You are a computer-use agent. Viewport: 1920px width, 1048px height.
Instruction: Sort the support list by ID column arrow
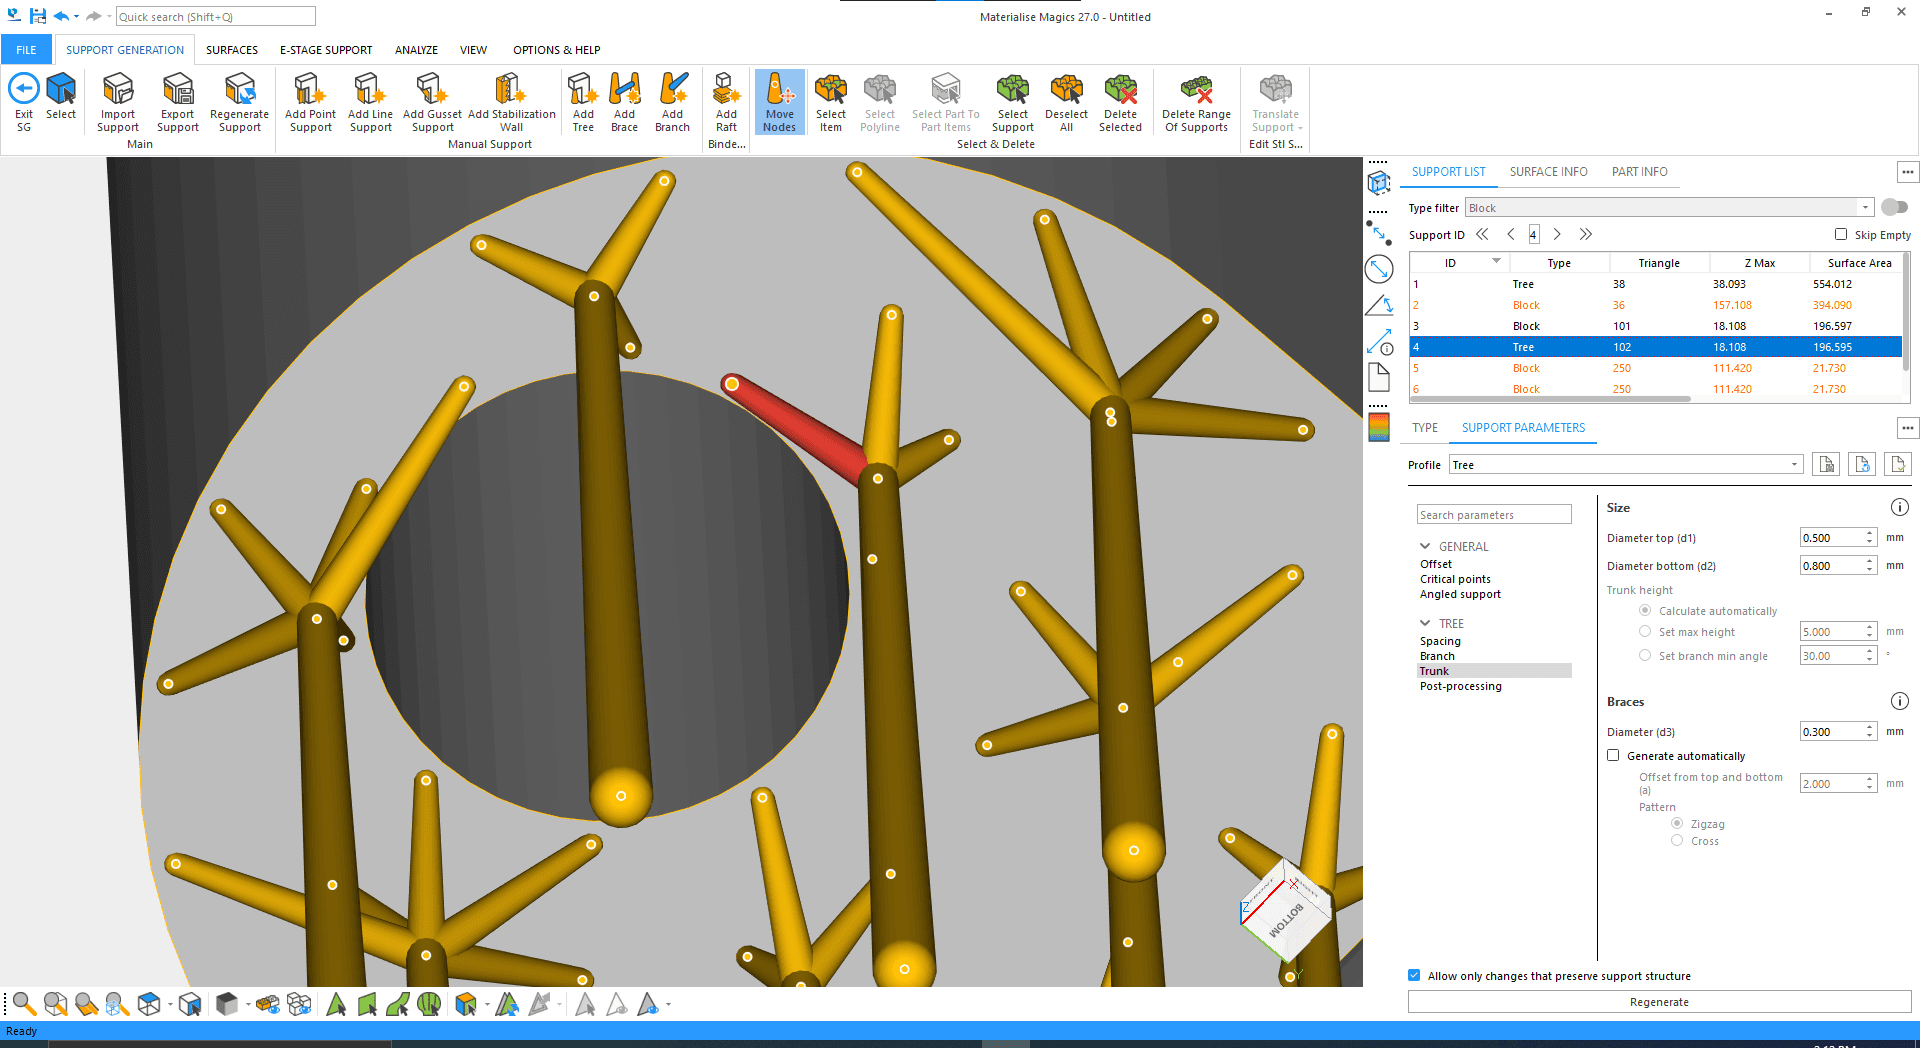tap(1496, 261)
